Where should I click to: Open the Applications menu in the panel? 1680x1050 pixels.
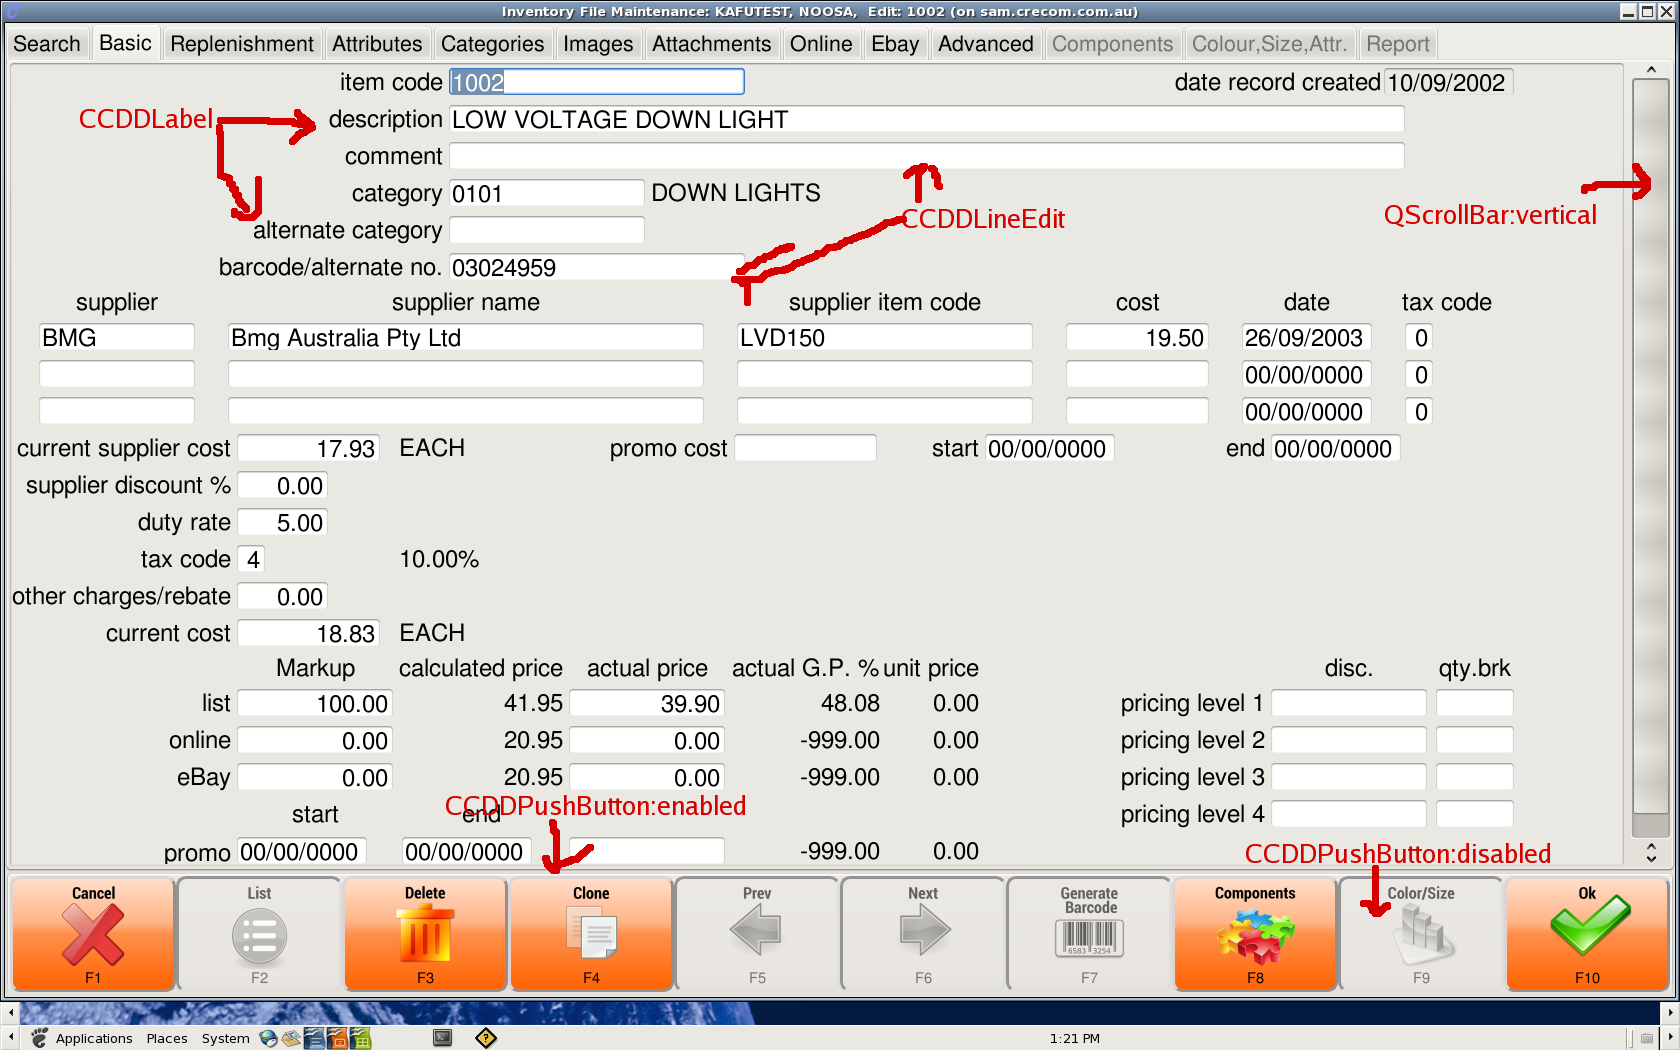[x=93, y=1038]
